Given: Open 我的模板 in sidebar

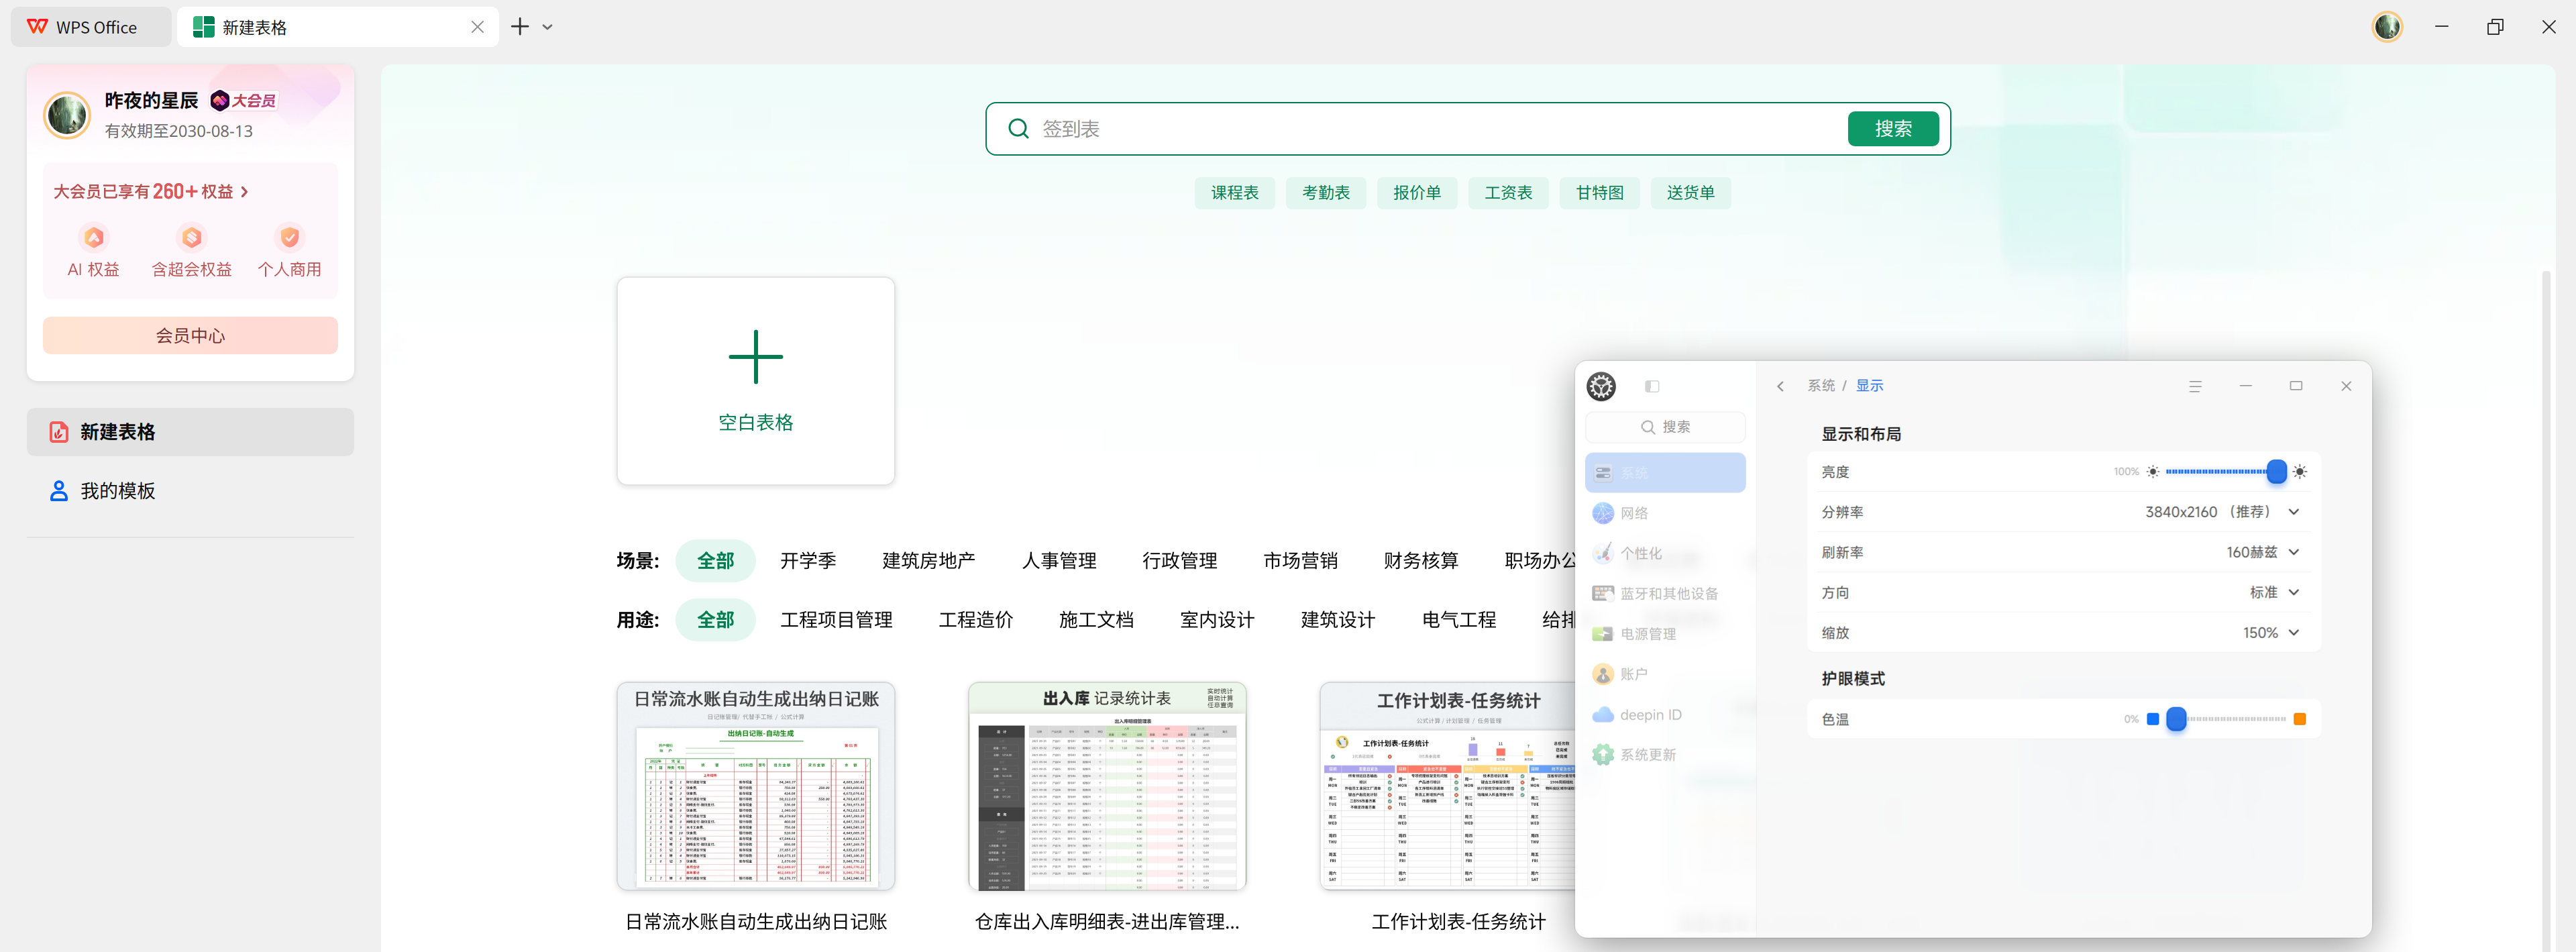Looking at the screenshot, I should [x=190, y=491].
